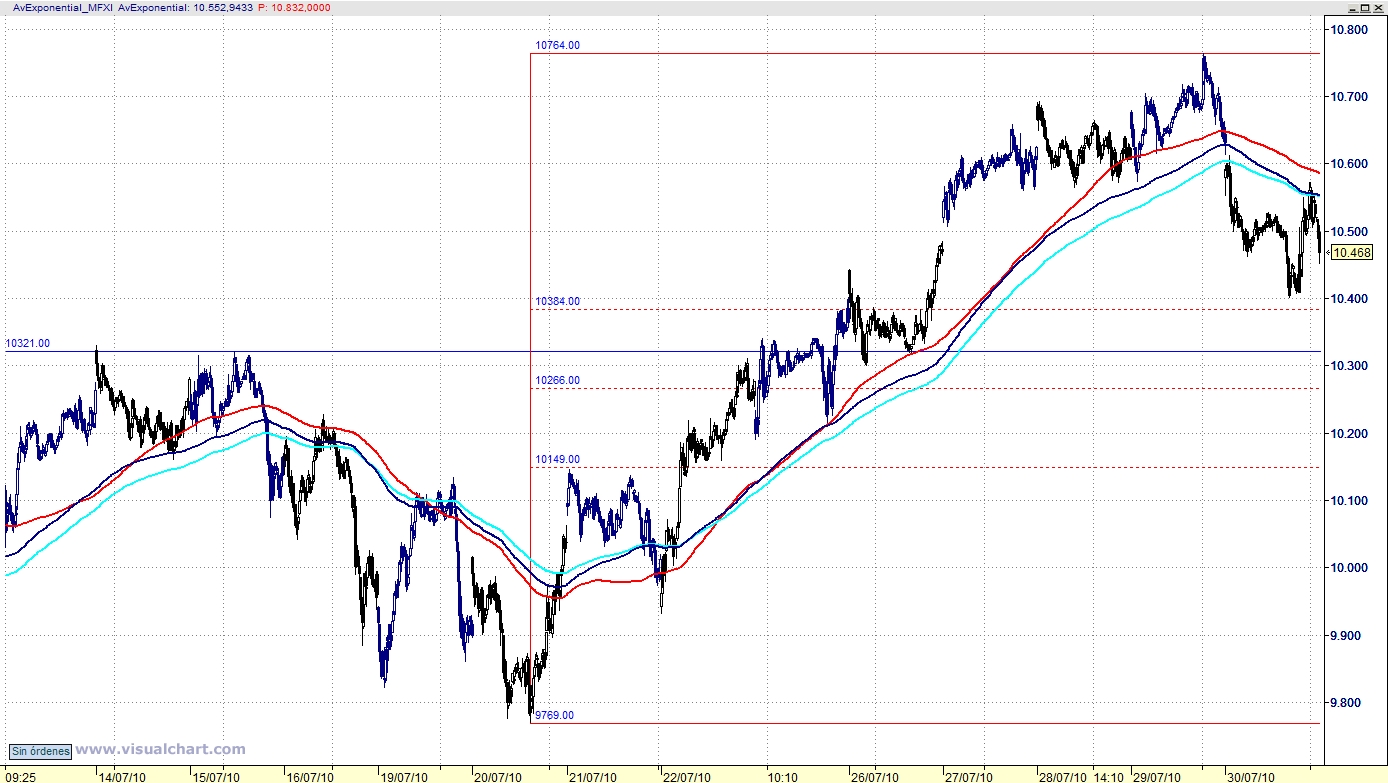Click the 14/07/10 date axis label
1388x783 pixels.
click(x=124, y=776)
